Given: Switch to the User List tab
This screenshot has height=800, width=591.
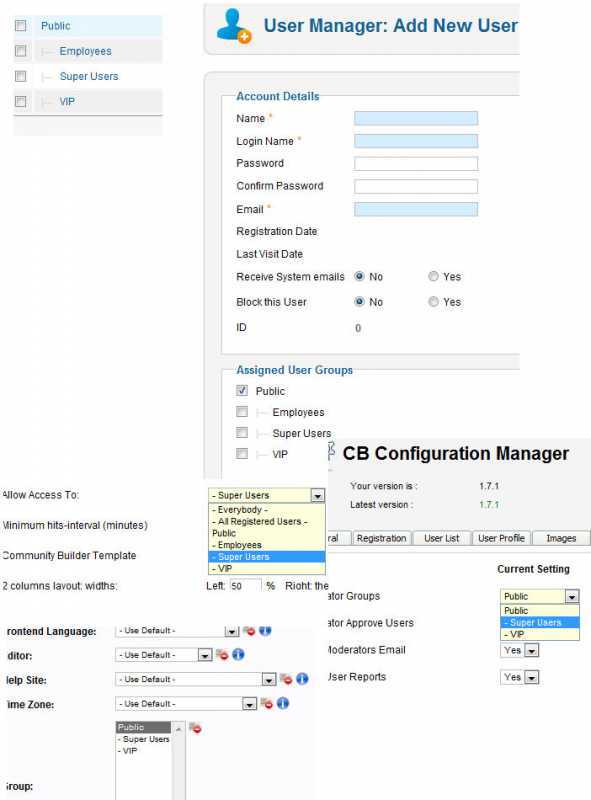Looking at the screenshot, I should coord(441,538).
